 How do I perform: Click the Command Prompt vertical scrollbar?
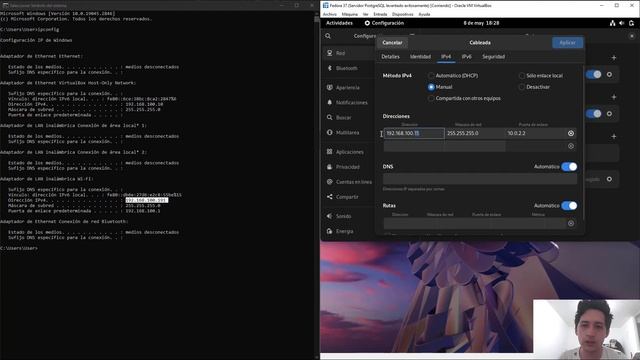click(317, 186)
